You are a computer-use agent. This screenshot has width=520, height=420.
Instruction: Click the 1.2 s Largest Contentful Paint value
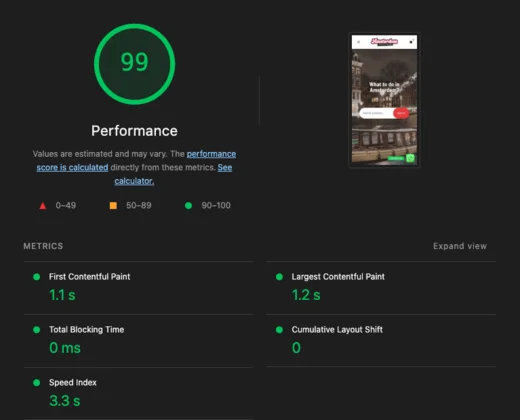[306, 295]
